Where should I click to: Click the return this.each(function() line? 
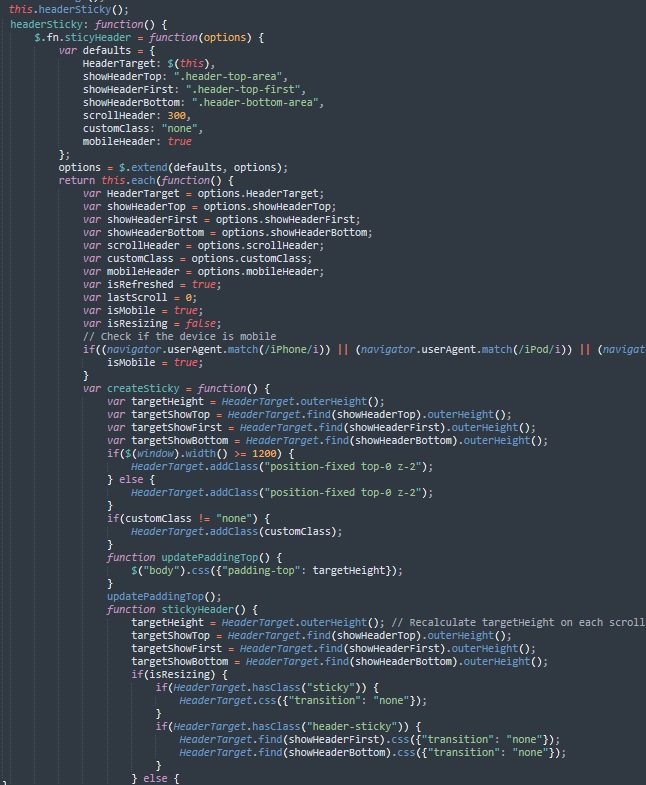pyautogui.click(x=146, y=180)
